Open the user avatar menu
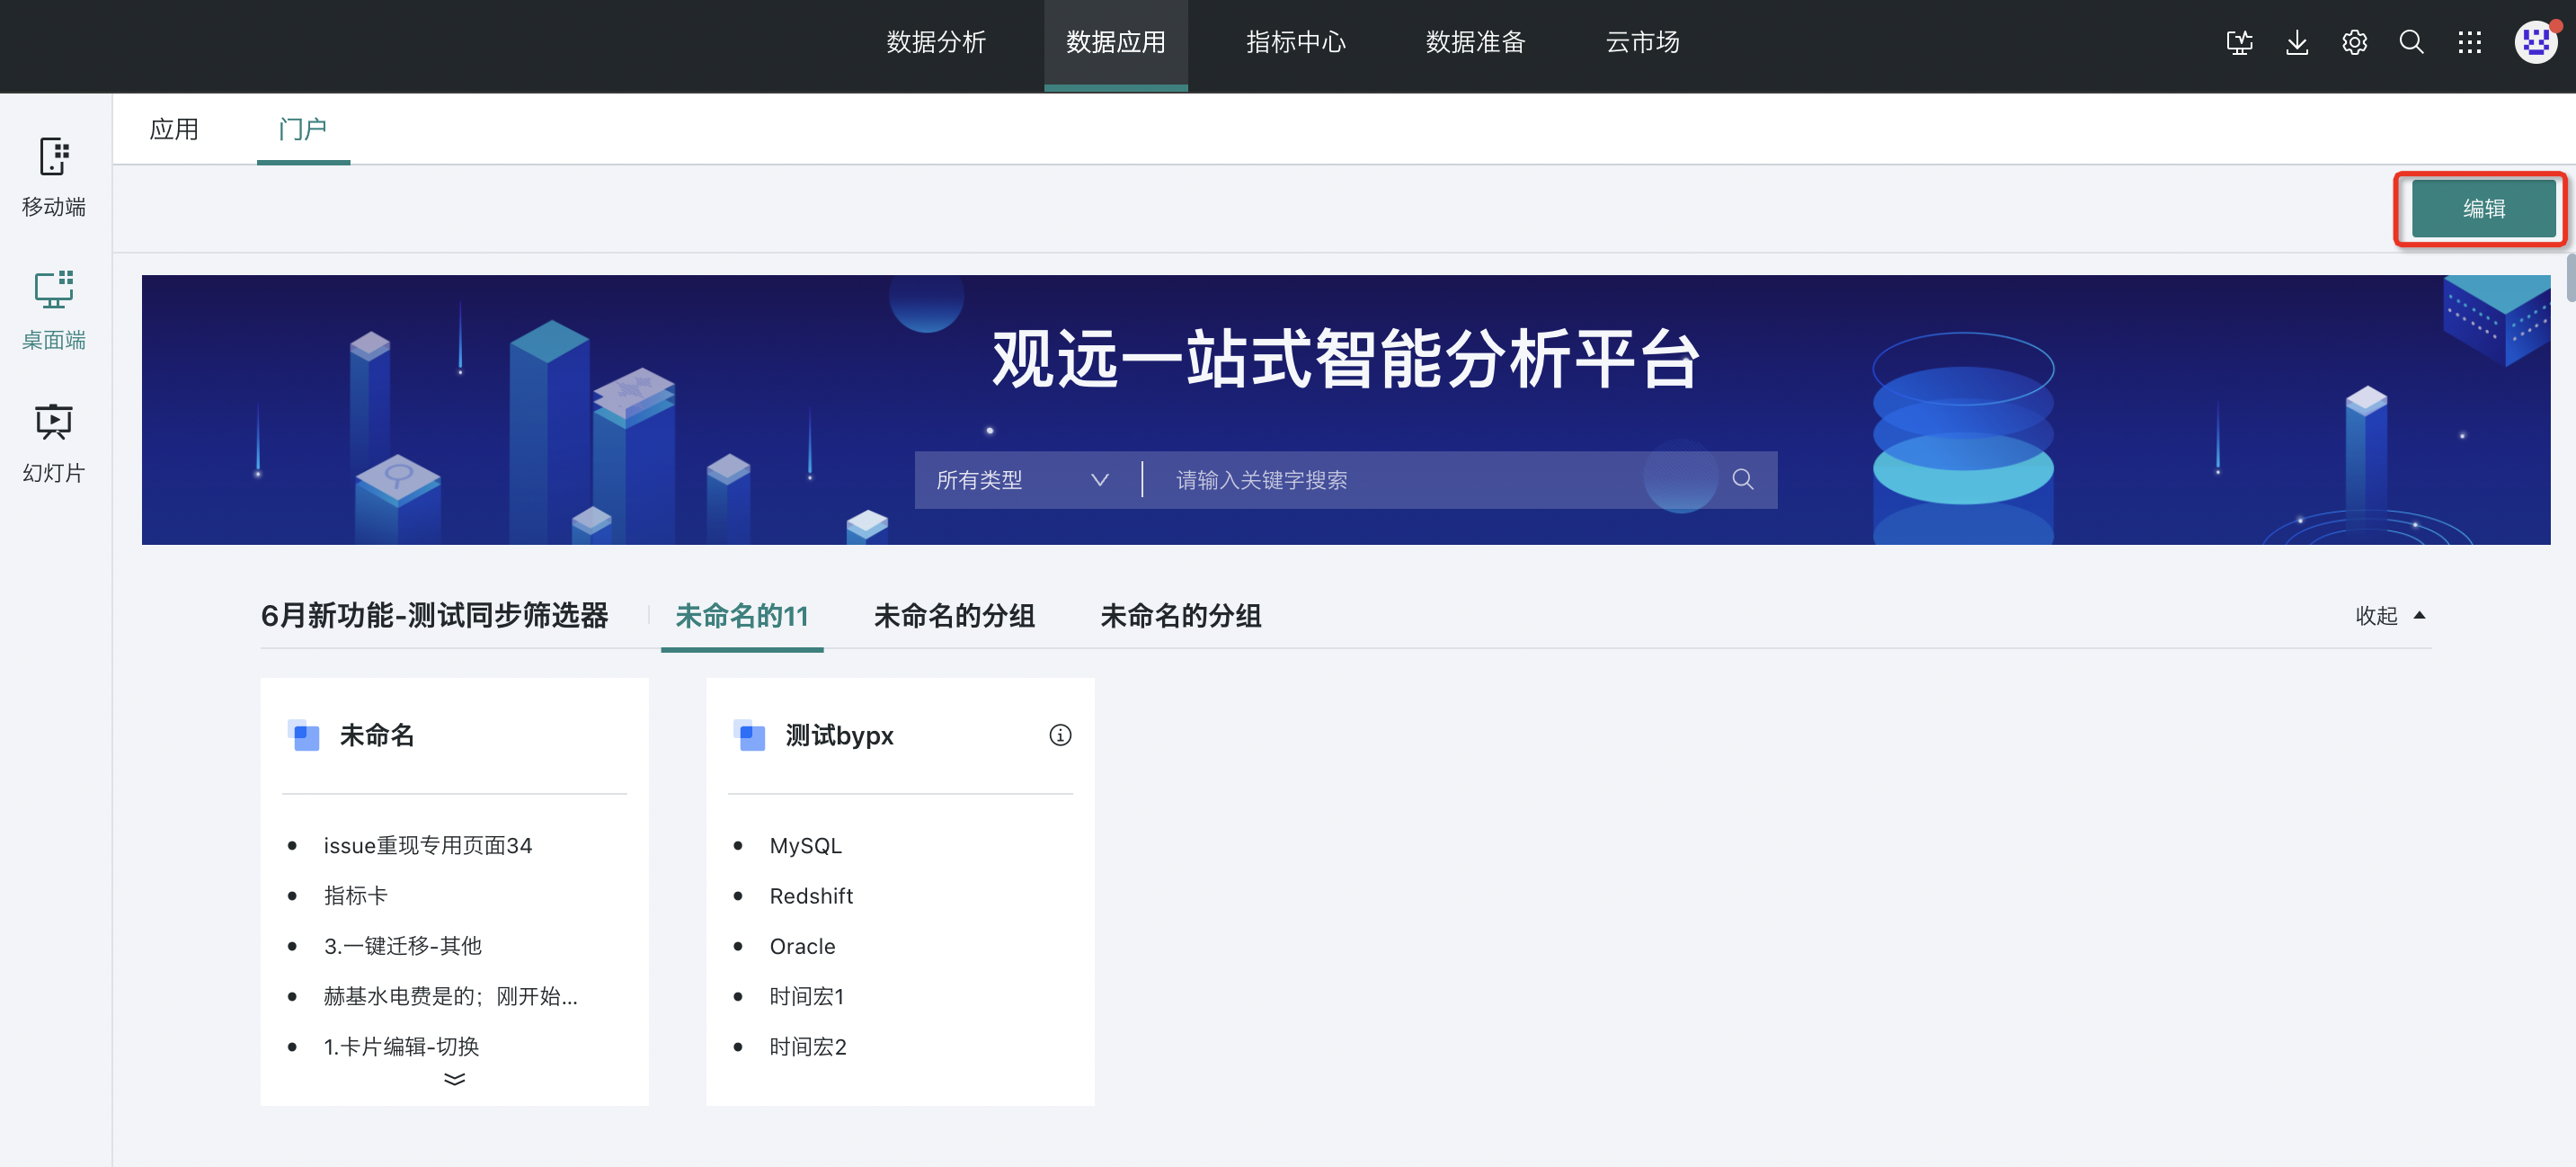 point(2535,42)
